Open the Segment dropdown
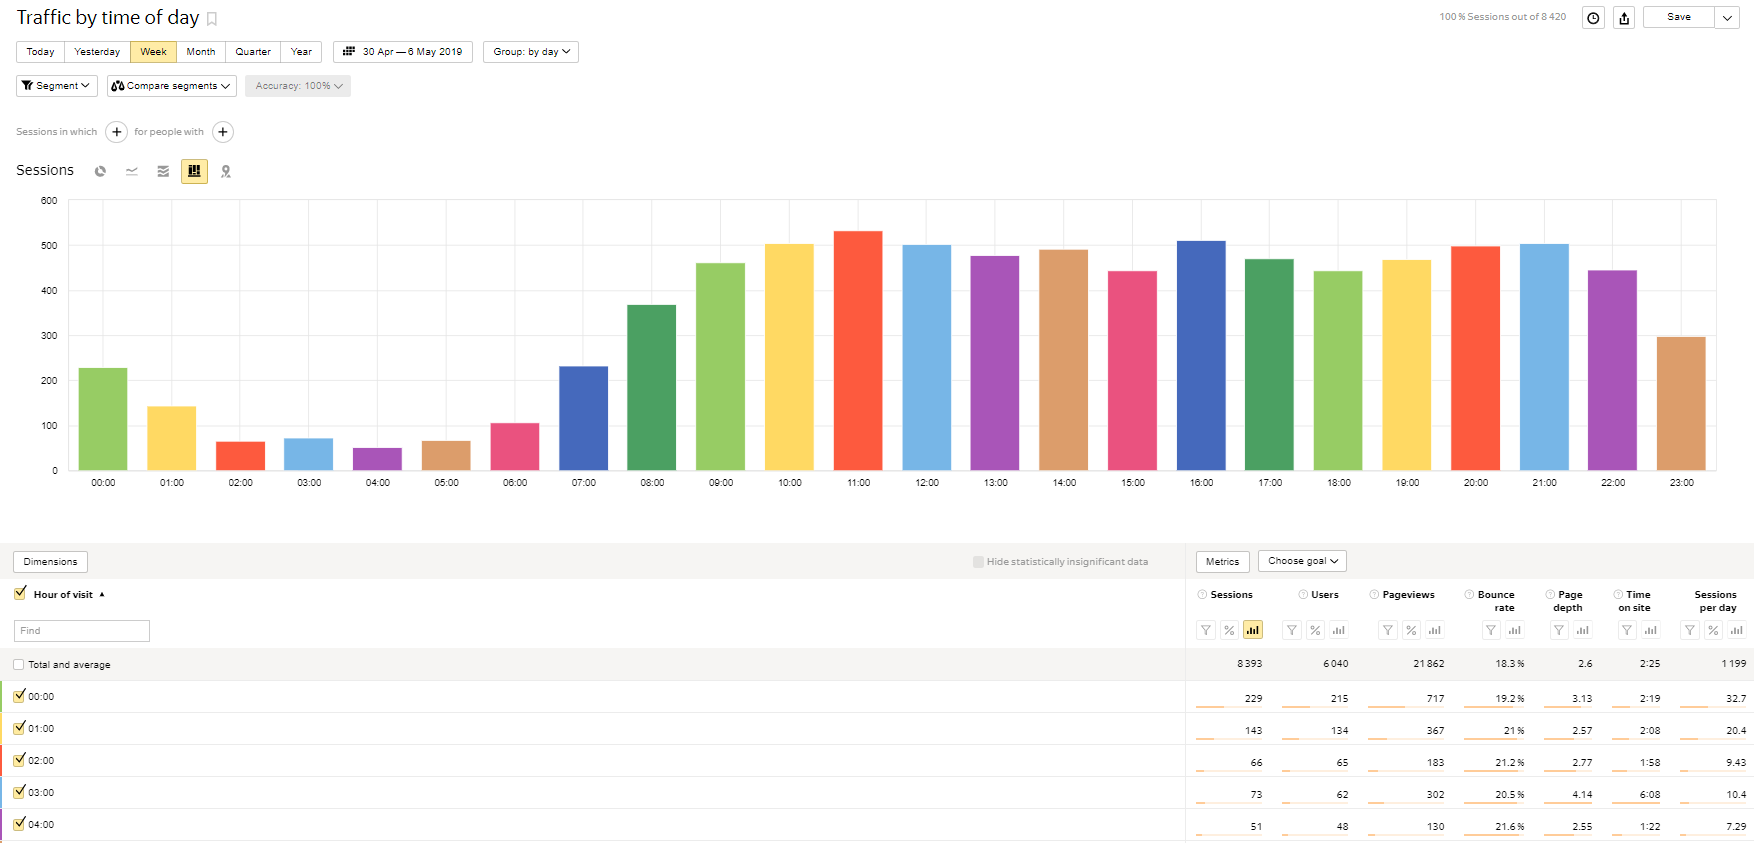This screenshot has width=1754, height=843. [56, 86]
